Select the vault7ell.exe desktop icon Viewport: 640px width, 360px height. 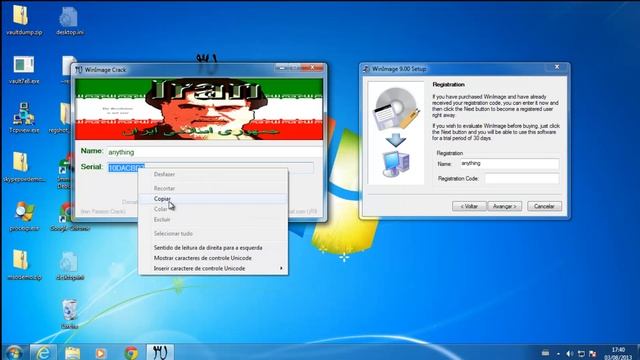tap(24, 70)
